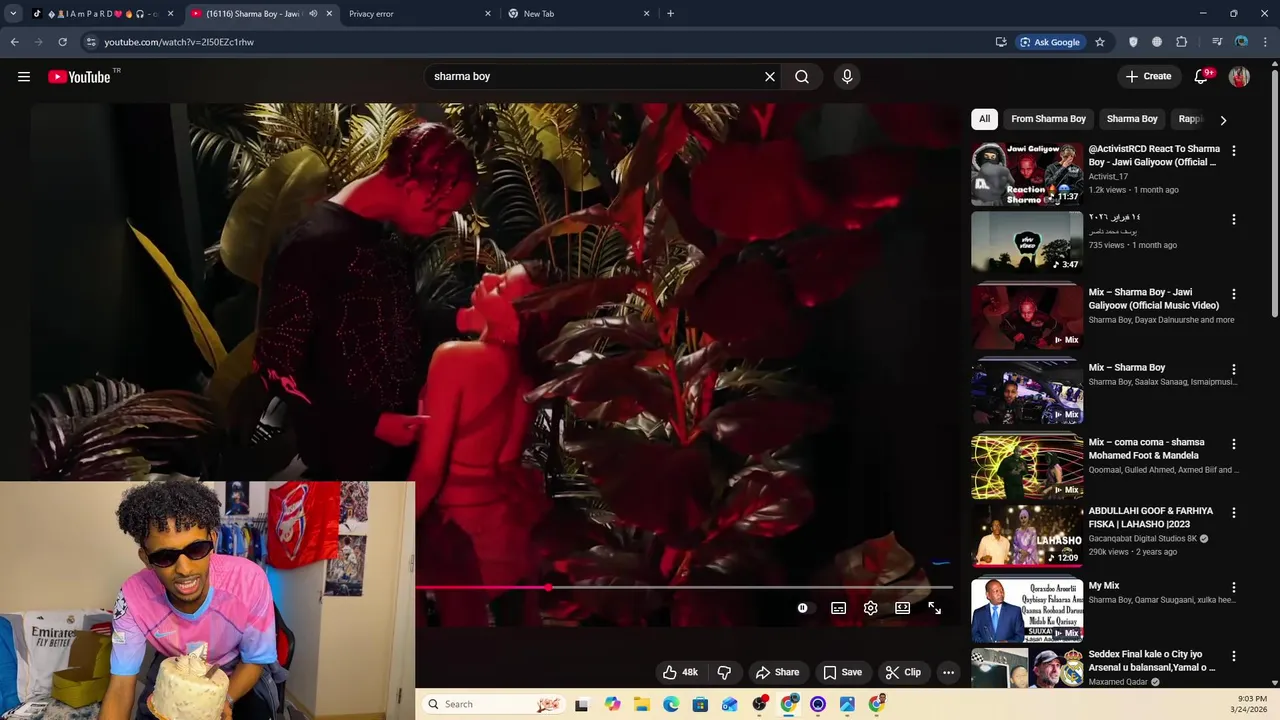The height and width of the screenshot is (720, 1280).
Task: Open options for 'Mix – coma coma'
Action: point(1234,444)
